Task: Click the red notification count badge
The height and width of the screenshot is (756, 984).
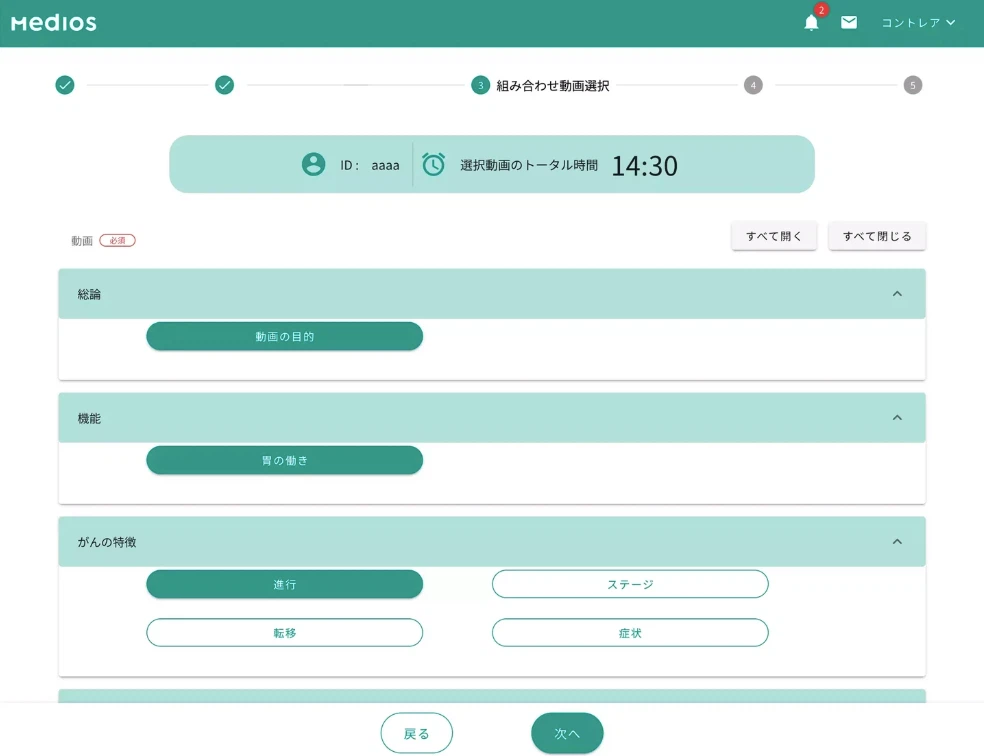Action: (x=821, y=10)
